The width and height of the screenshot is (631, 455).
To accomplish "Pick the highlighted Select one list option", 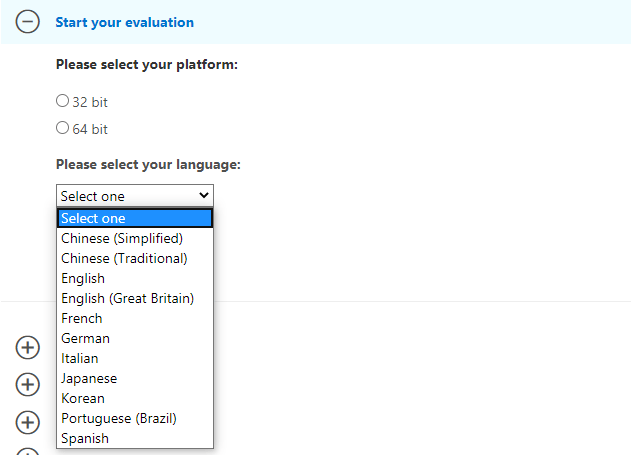I will 135,218.
